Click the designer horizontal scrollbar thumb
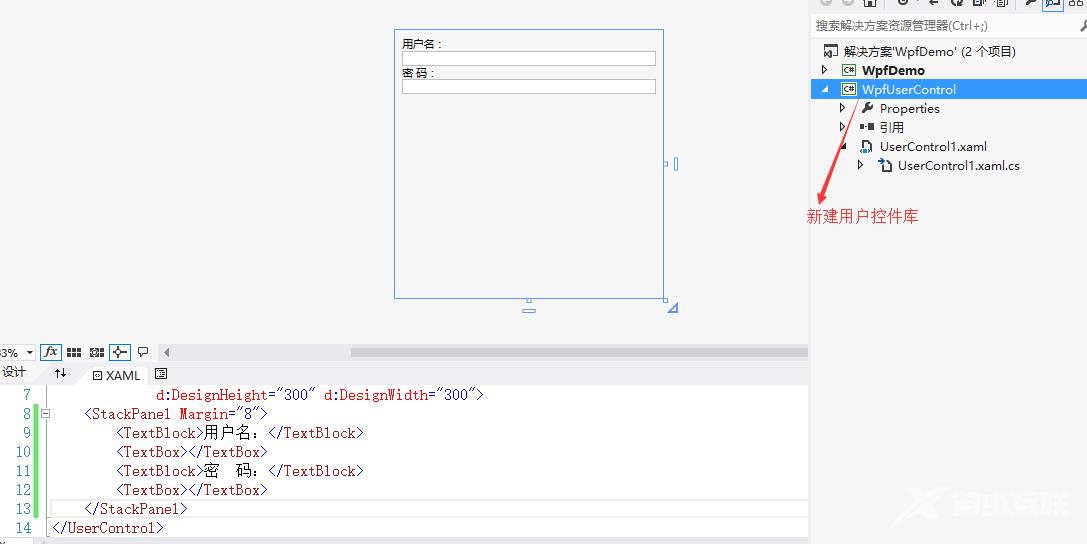1087x544 pixels. (579, 352)
